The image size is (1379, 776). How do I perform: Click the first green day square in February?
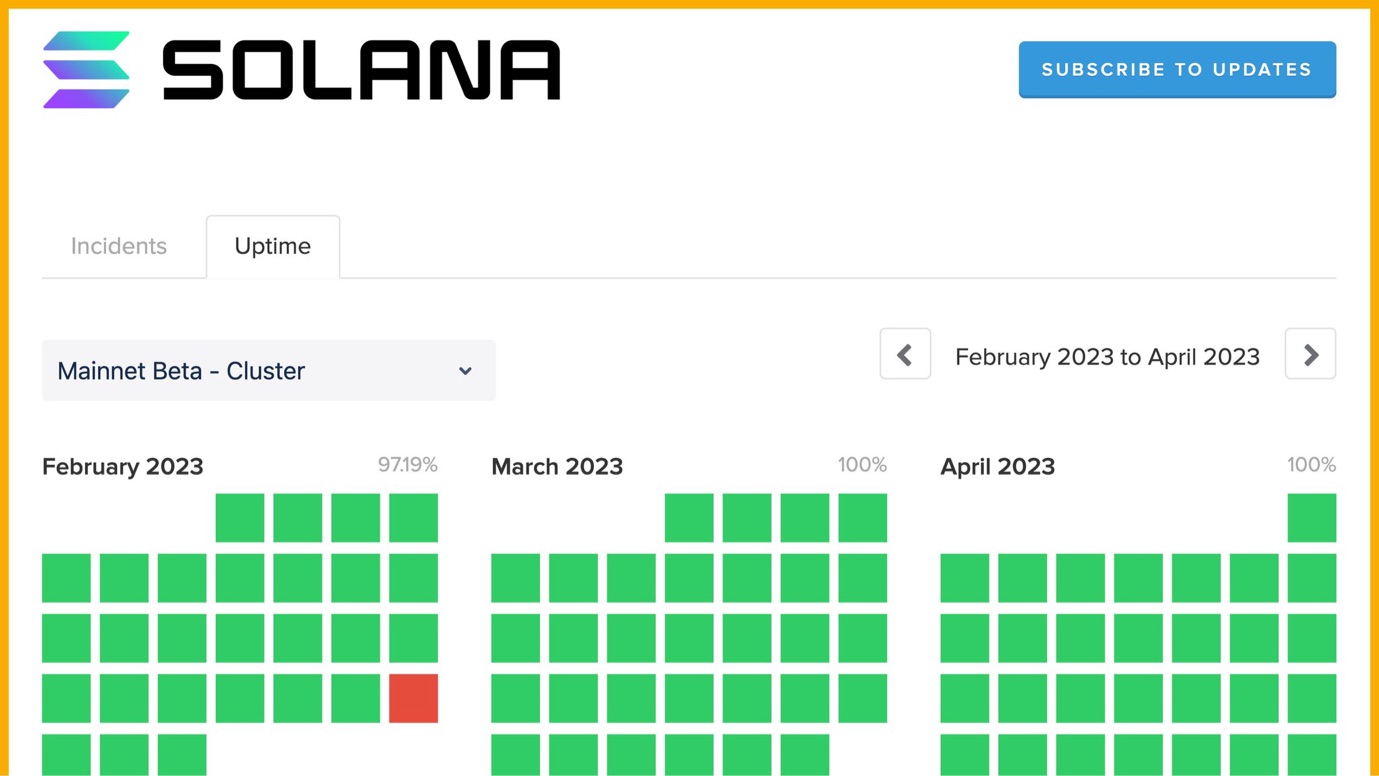click(x=240, y=518)
